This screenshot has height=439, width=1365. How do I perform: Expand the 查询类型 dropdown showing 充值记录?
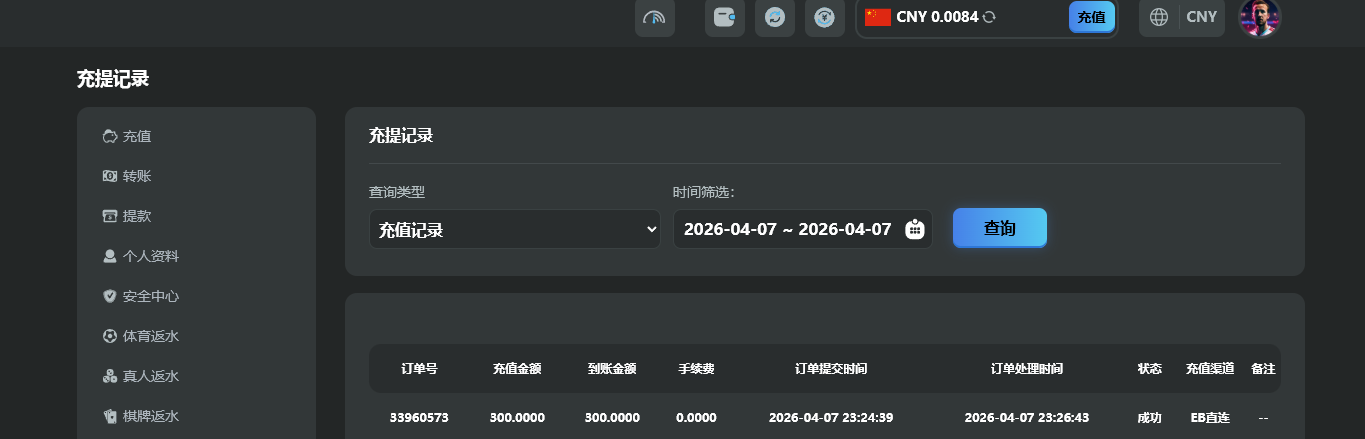(514, 229)
